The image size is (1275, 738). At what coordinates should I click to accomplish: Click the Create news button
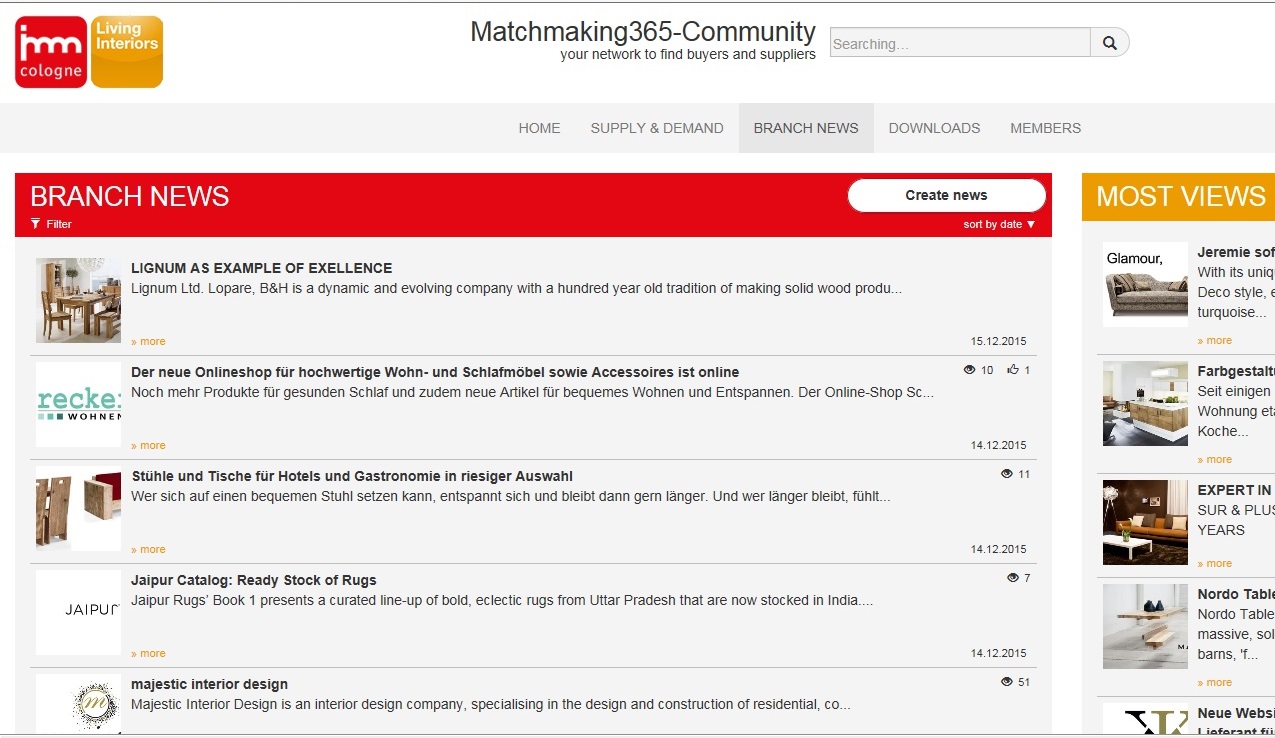[x=946, y=195]
